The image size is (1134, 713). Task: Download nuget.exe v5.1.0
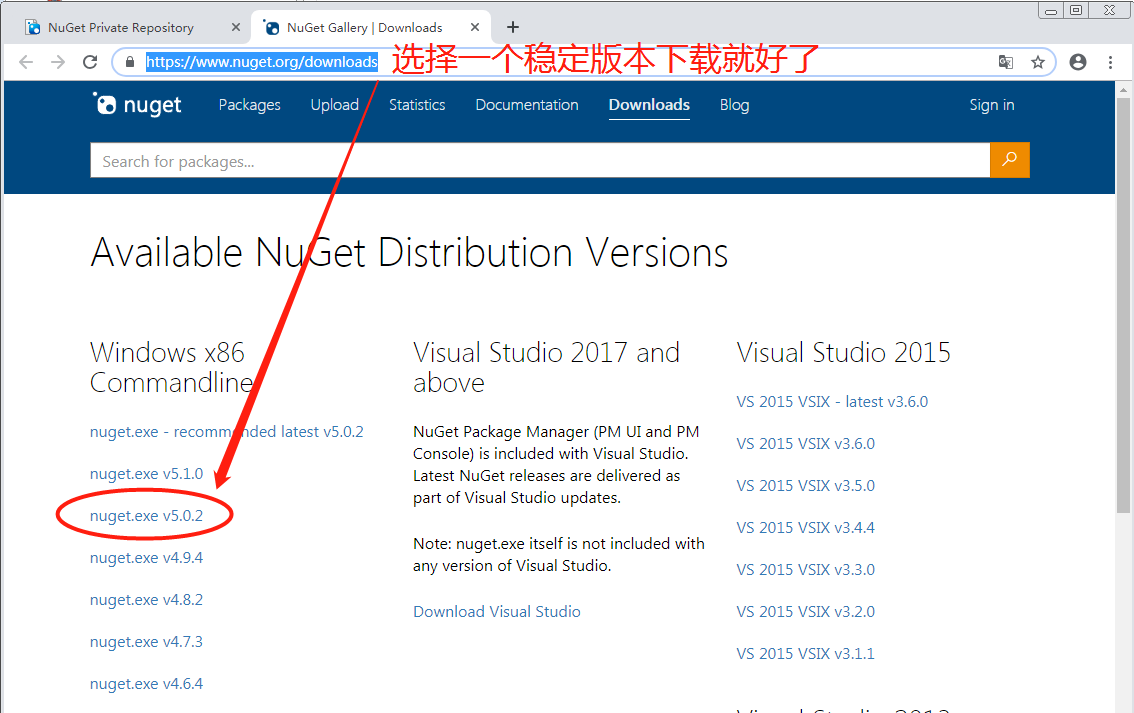click(146, 474)
